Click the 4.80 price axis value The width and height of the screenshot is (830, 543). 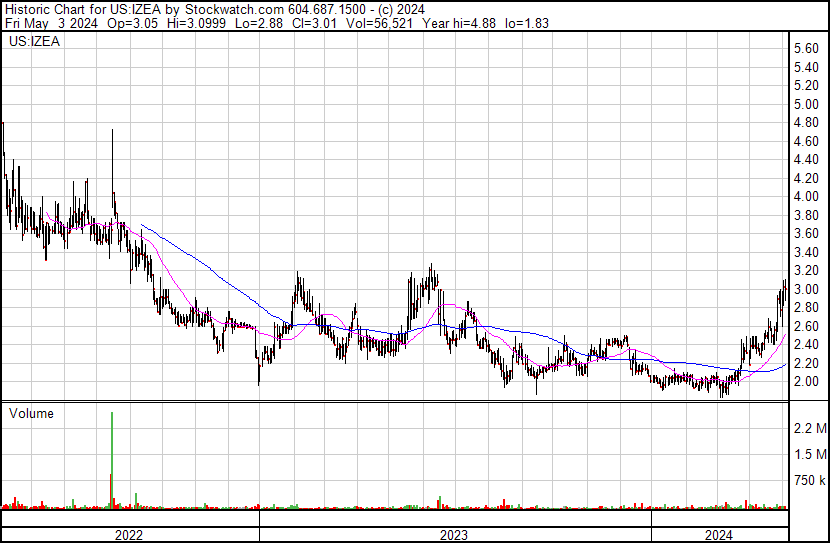pos(807,123)
